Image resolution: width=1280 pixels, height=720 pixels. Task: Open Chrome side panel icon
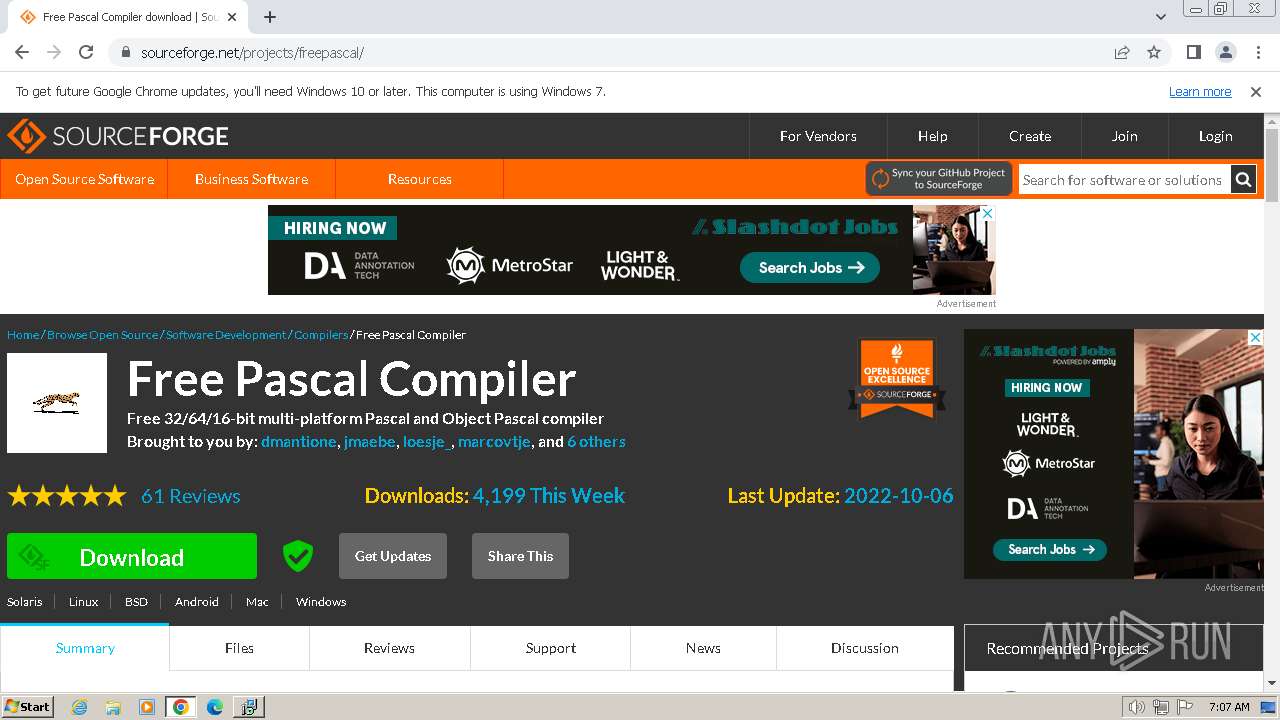pos(1193,52)
